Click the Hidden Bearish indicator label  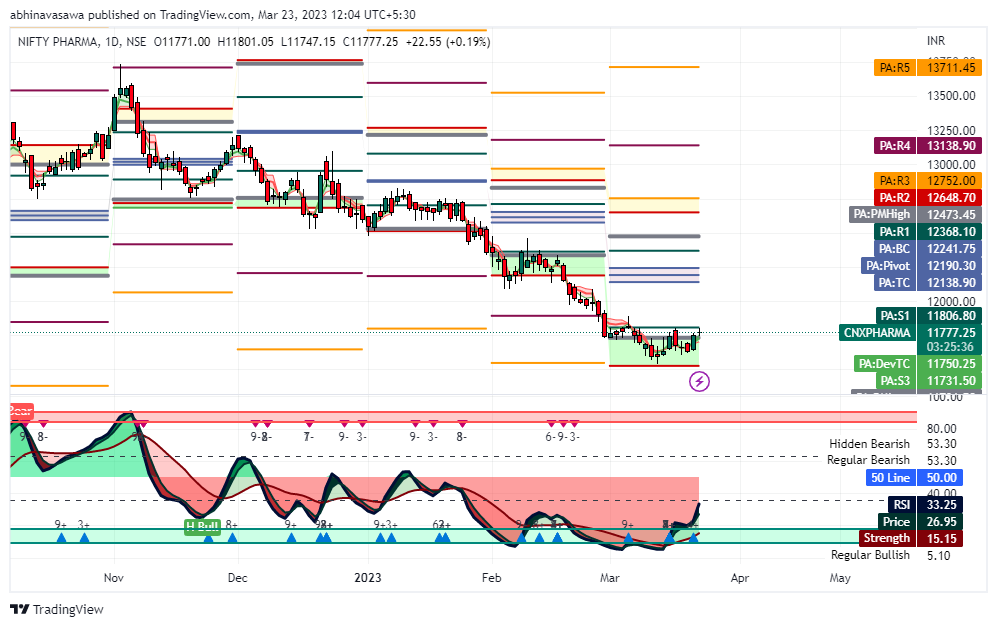point(869,444)
